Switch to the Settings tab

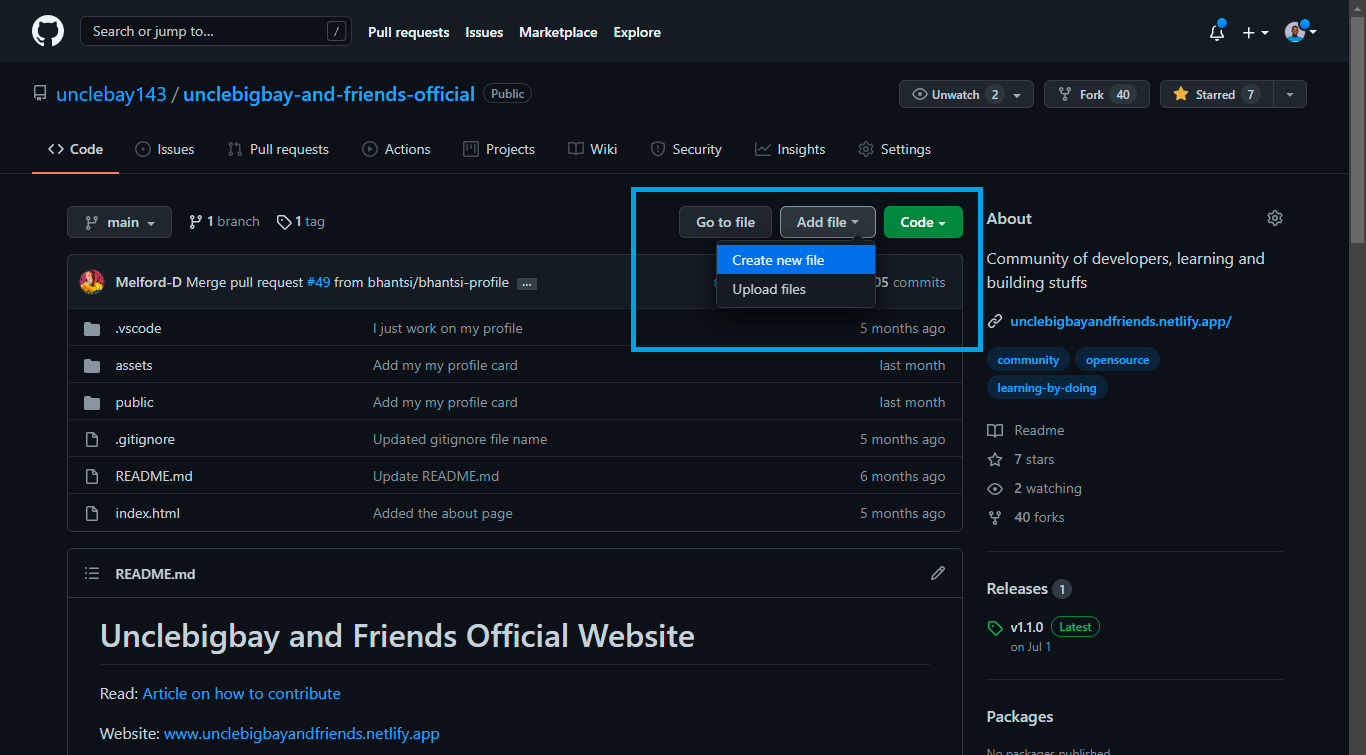coord(894,149)
